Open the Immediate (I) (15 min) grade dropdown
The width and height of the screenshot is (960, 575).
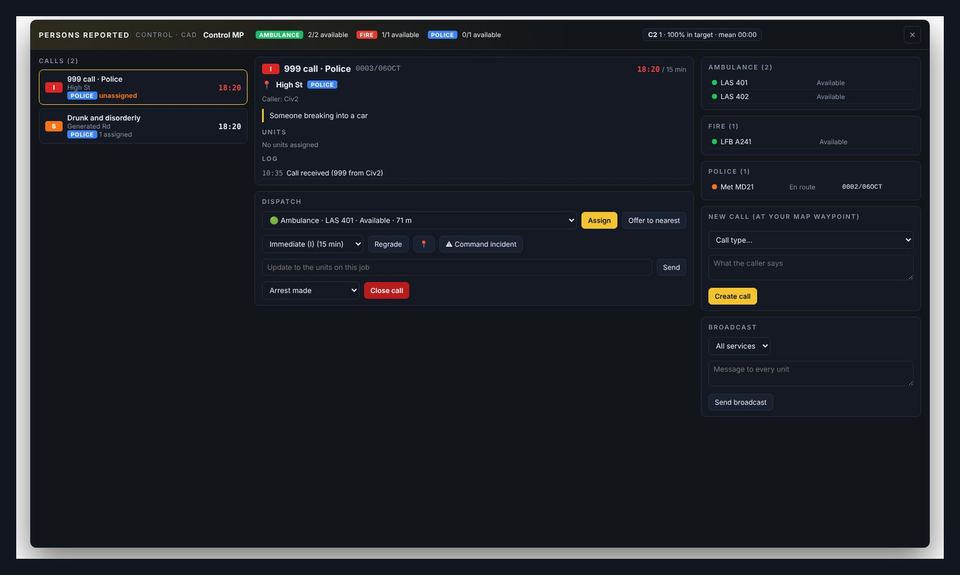pos(313,244)
